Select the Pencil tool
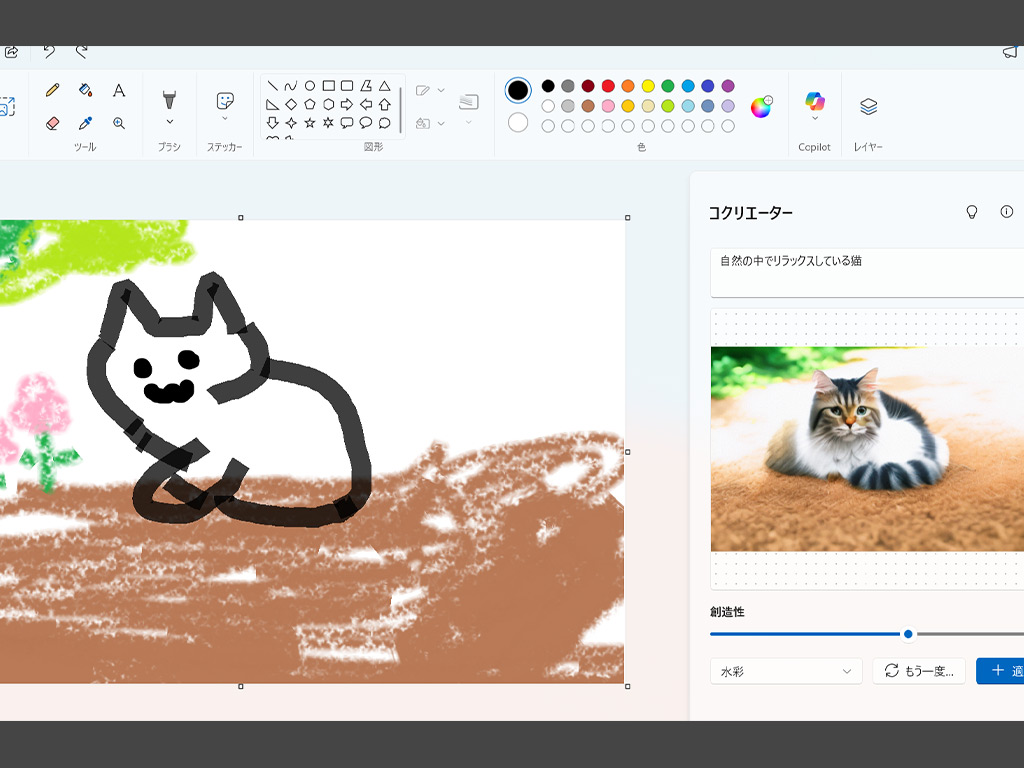Image resolution: width=1024 pixels, height=768 pixels. click(x=53, y=90)
